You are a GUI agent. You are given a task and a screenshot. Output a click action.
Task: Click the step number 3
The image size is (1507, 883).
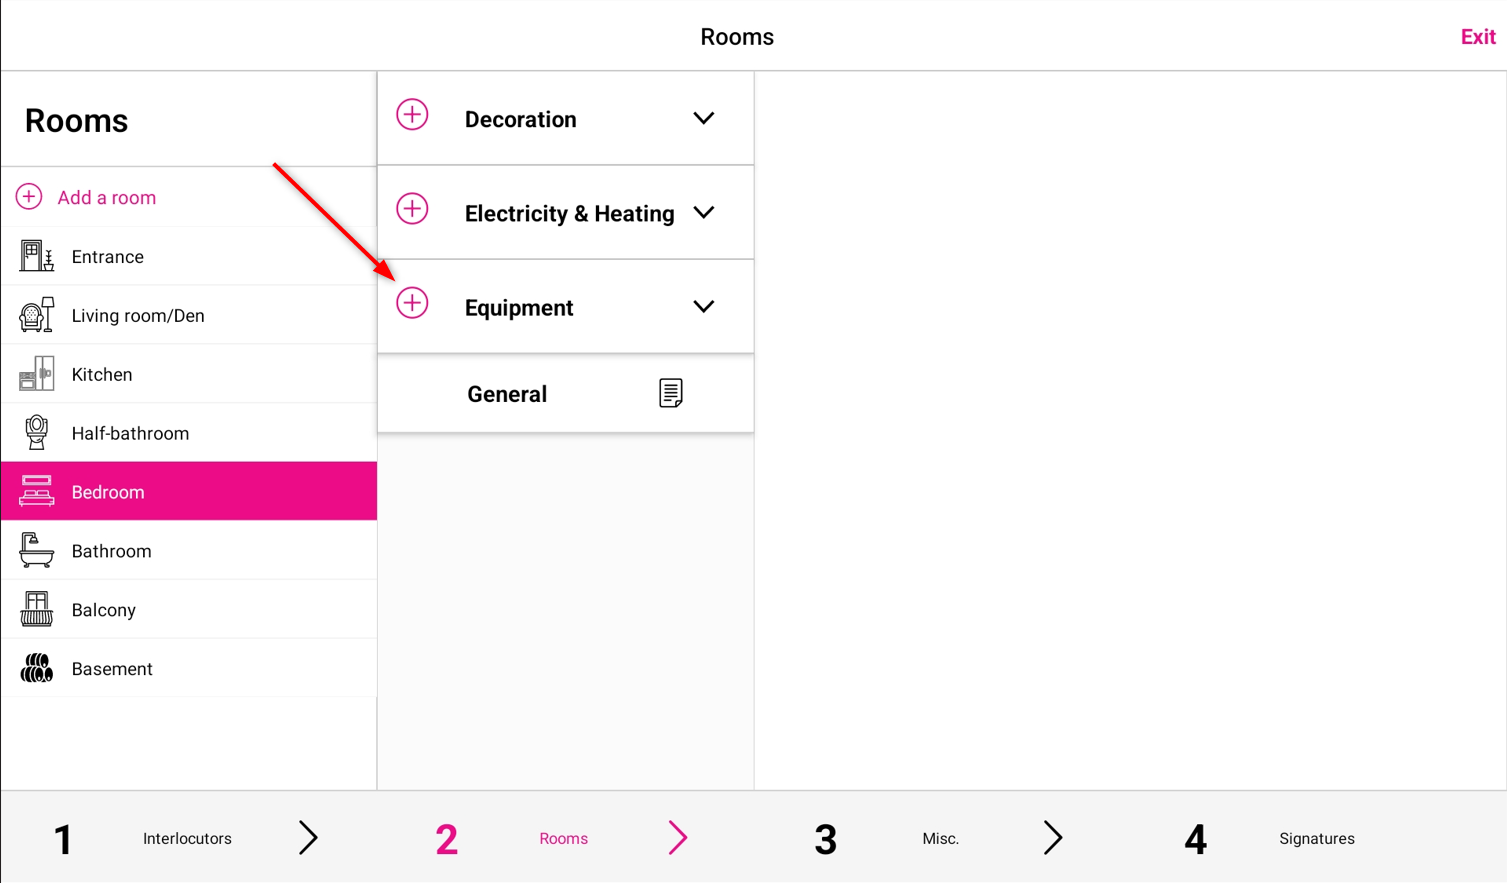pyautogui.click(x=825, y=839)
